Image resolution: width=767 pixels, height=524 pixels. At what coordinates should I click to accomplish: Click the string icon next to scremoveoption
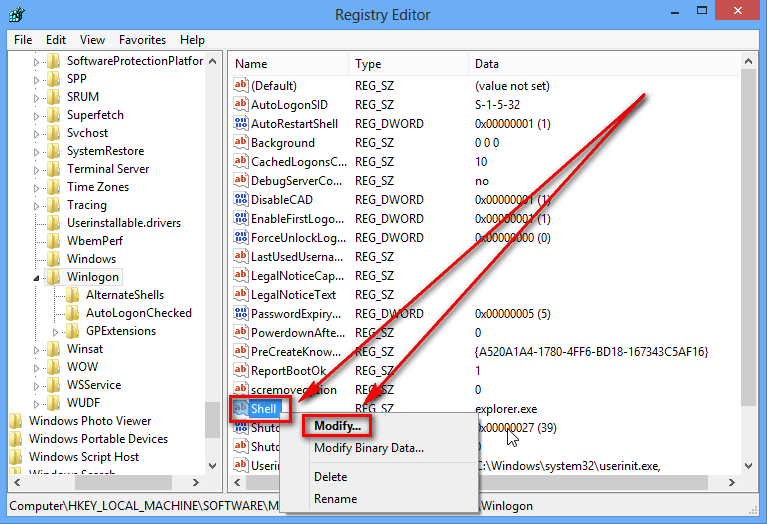(x=240, y=389)
